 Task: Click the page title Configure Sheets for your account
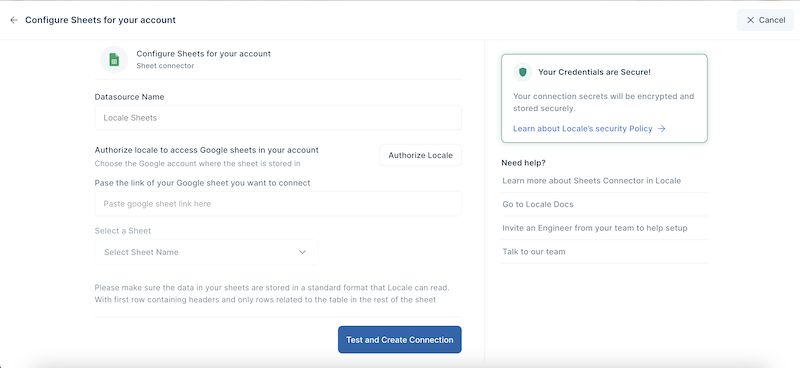click(101, 20)
